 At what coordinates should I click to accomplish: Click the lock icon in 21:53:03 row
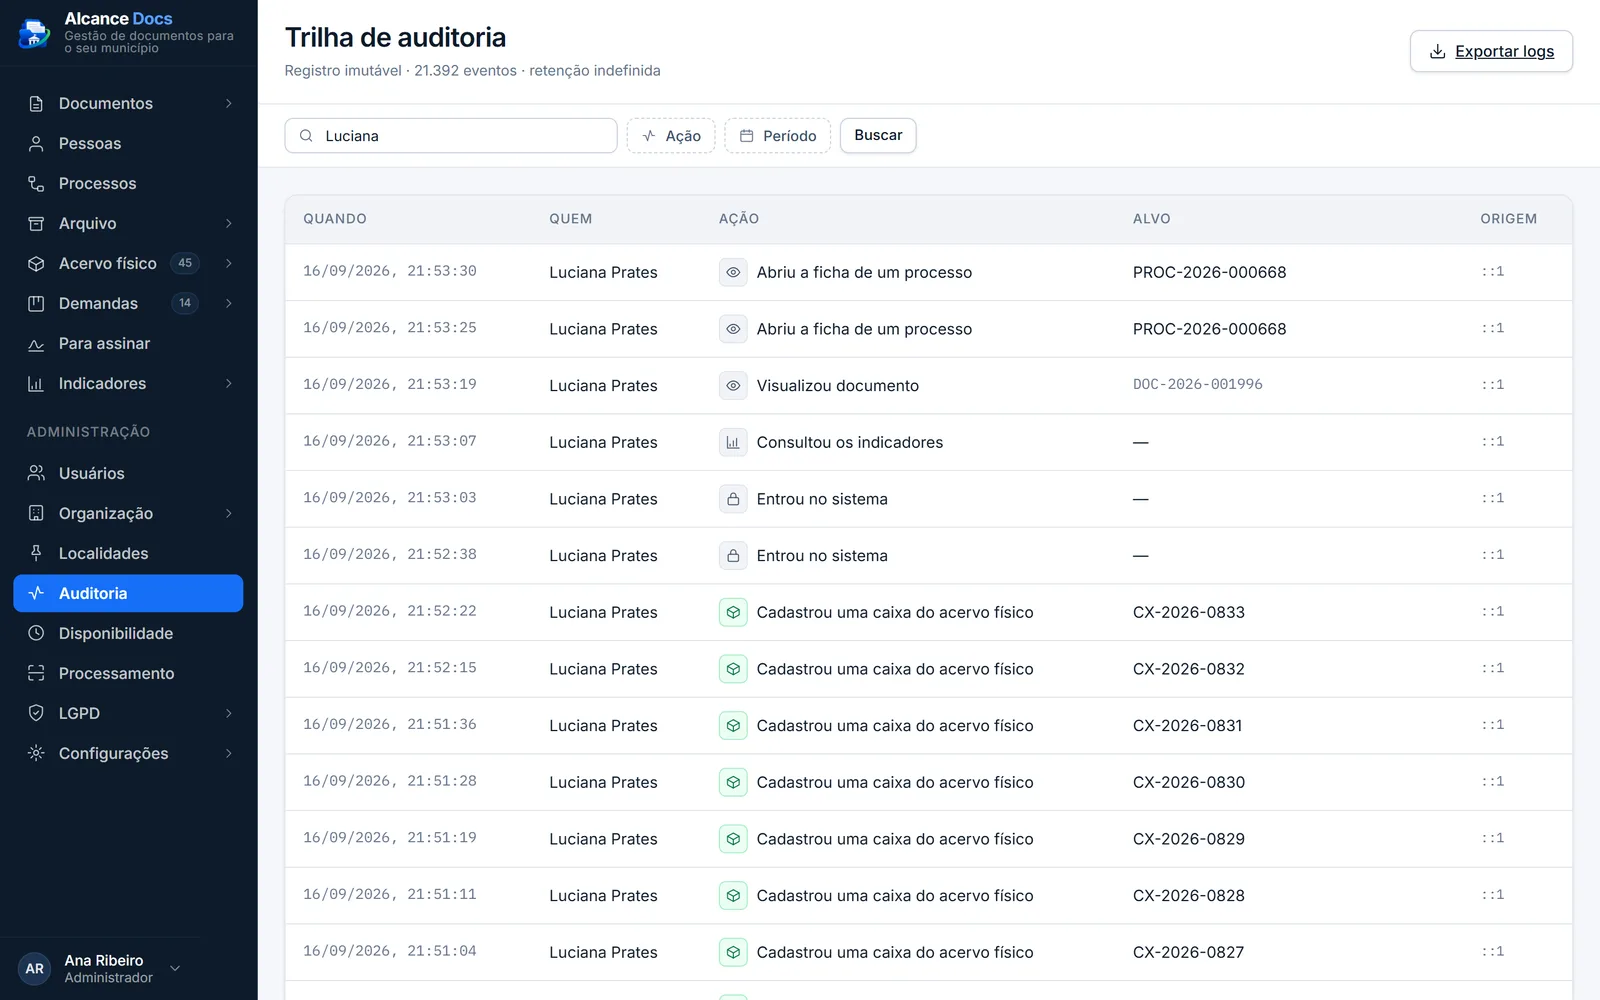(x=733, y=499)
